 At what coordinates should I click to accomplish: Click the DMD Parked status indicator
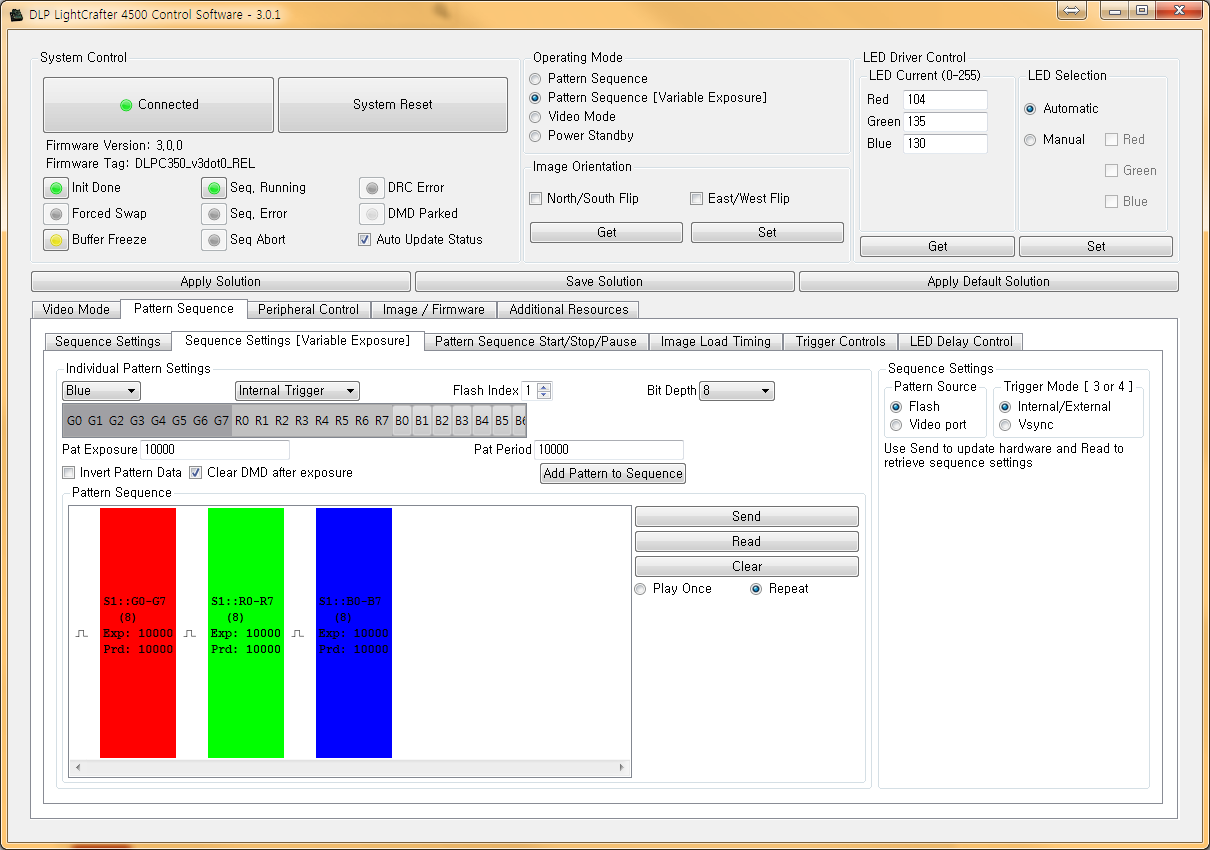click(x=372, y=214)
